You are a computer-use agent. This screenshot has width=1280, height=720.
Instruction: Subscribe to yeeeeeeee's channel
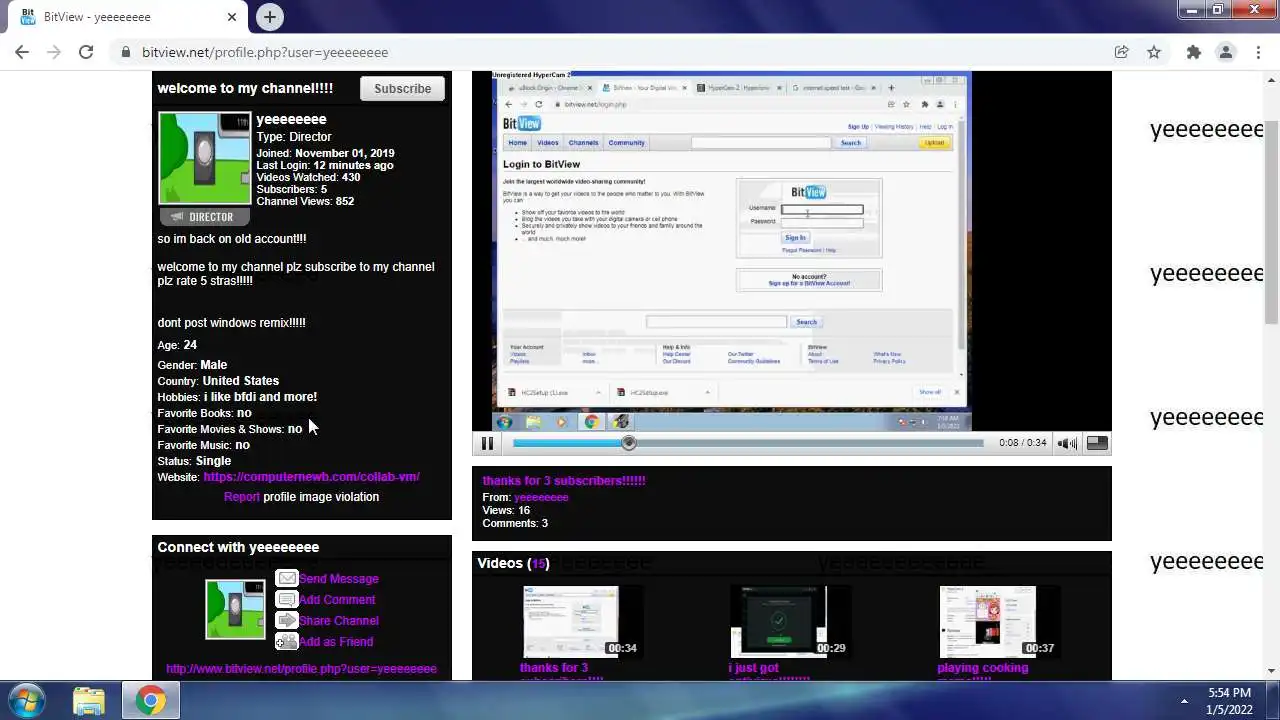pyautogui.click(x=402, y=88)
